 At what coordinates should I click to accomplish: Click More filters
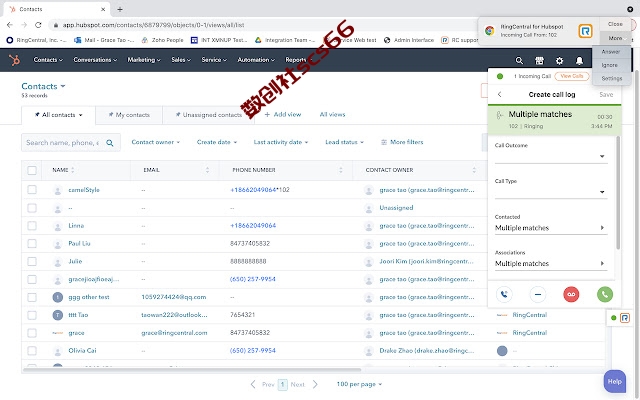click(402, 142)
